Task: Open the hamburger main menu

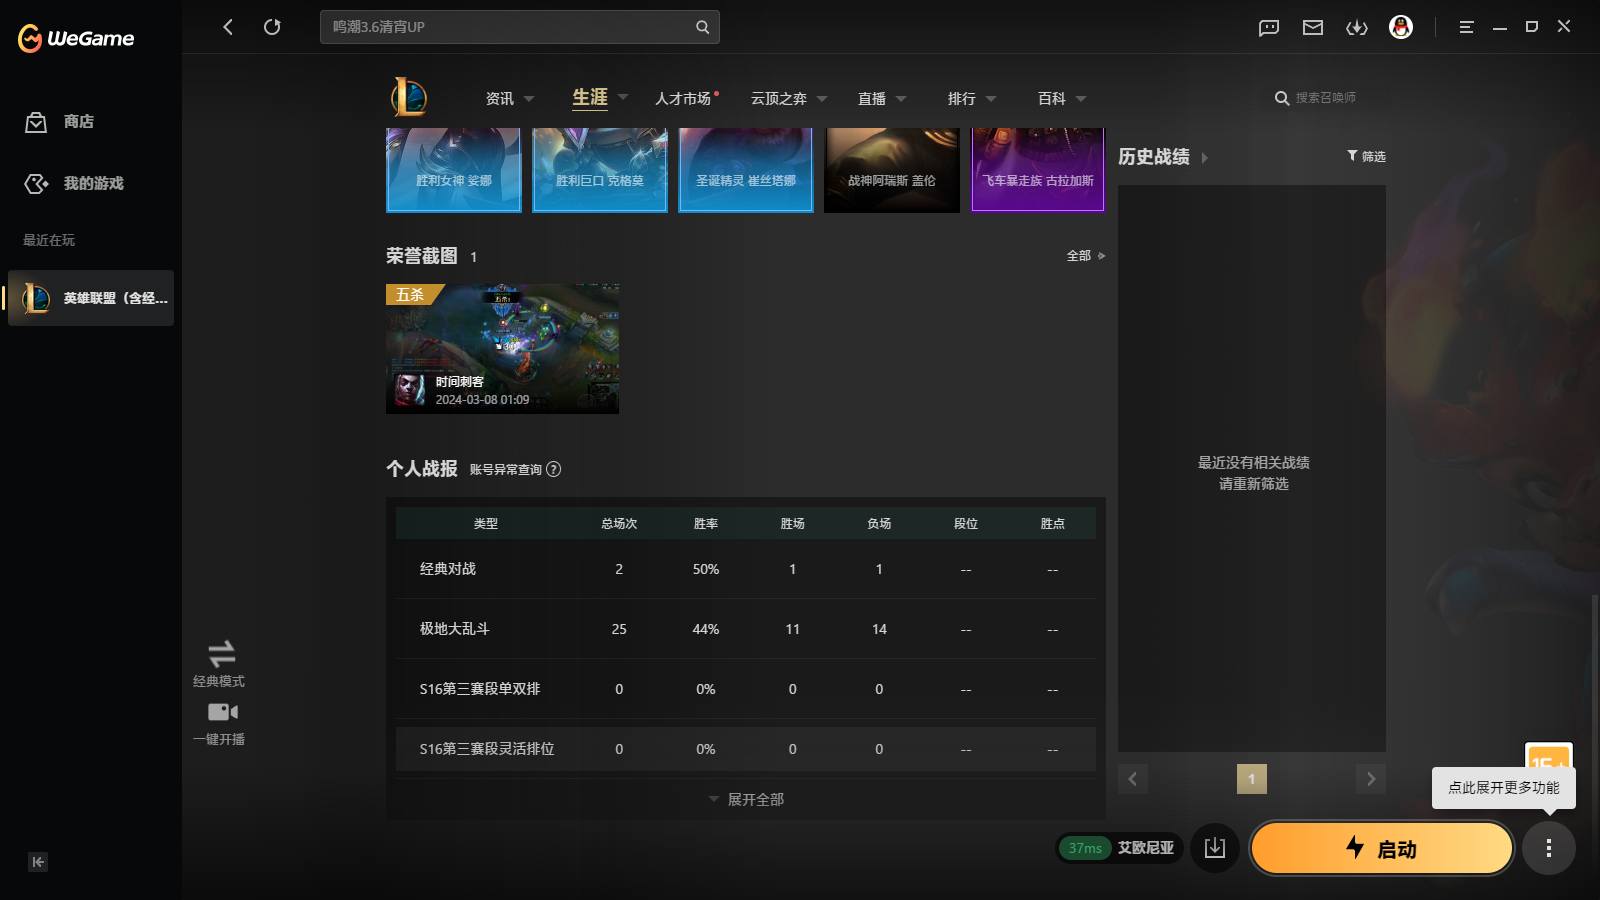Action: (1466, 27)
